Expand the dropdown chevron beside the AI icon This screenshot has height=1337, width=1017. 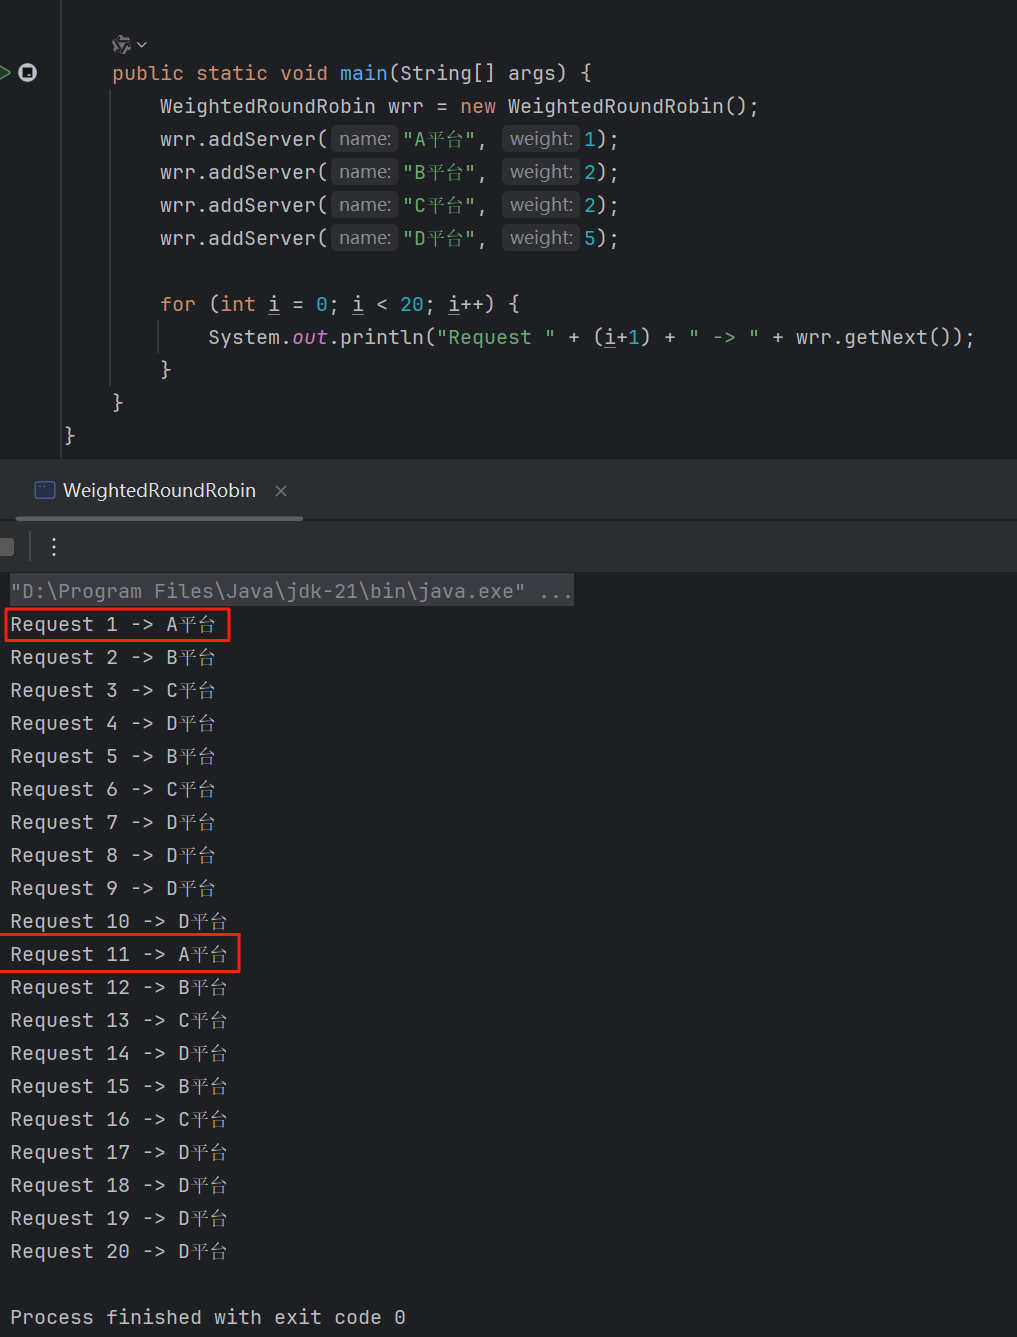click(142, 45)
